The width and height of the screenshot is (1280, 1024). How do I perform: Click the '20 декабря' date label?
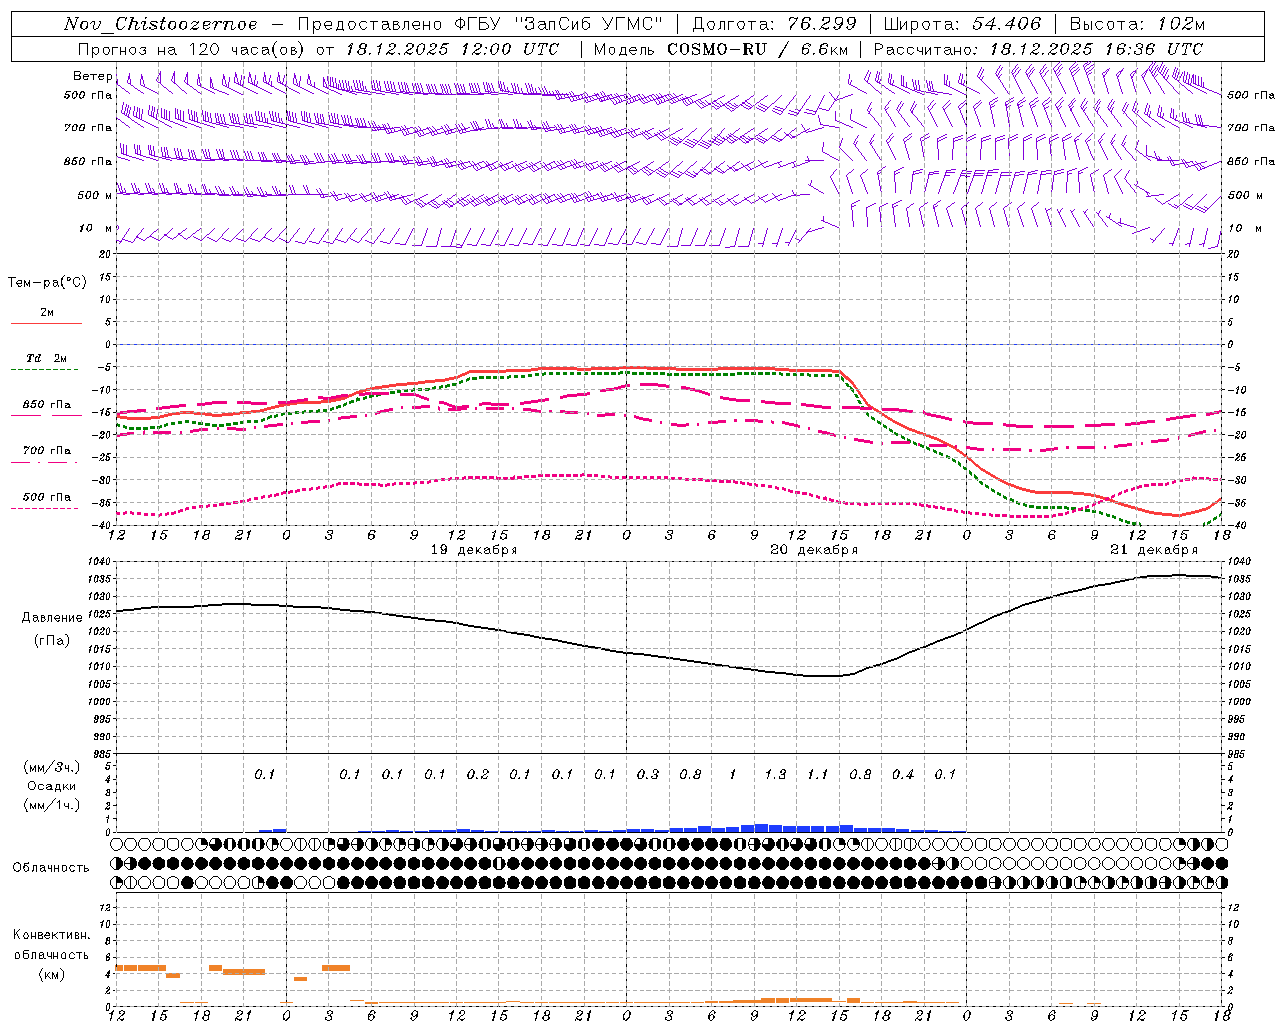pyautogui.click(x=814, y=550)
